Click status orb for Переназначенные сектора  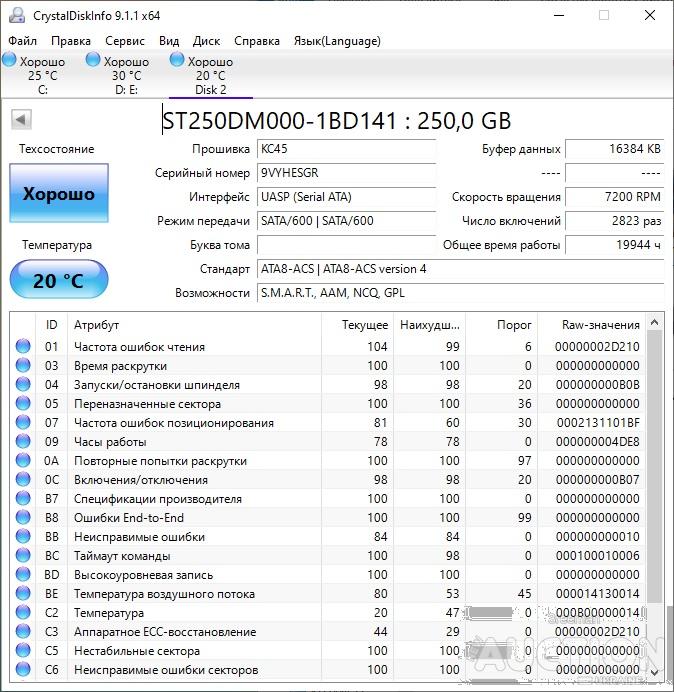point(23,403)
